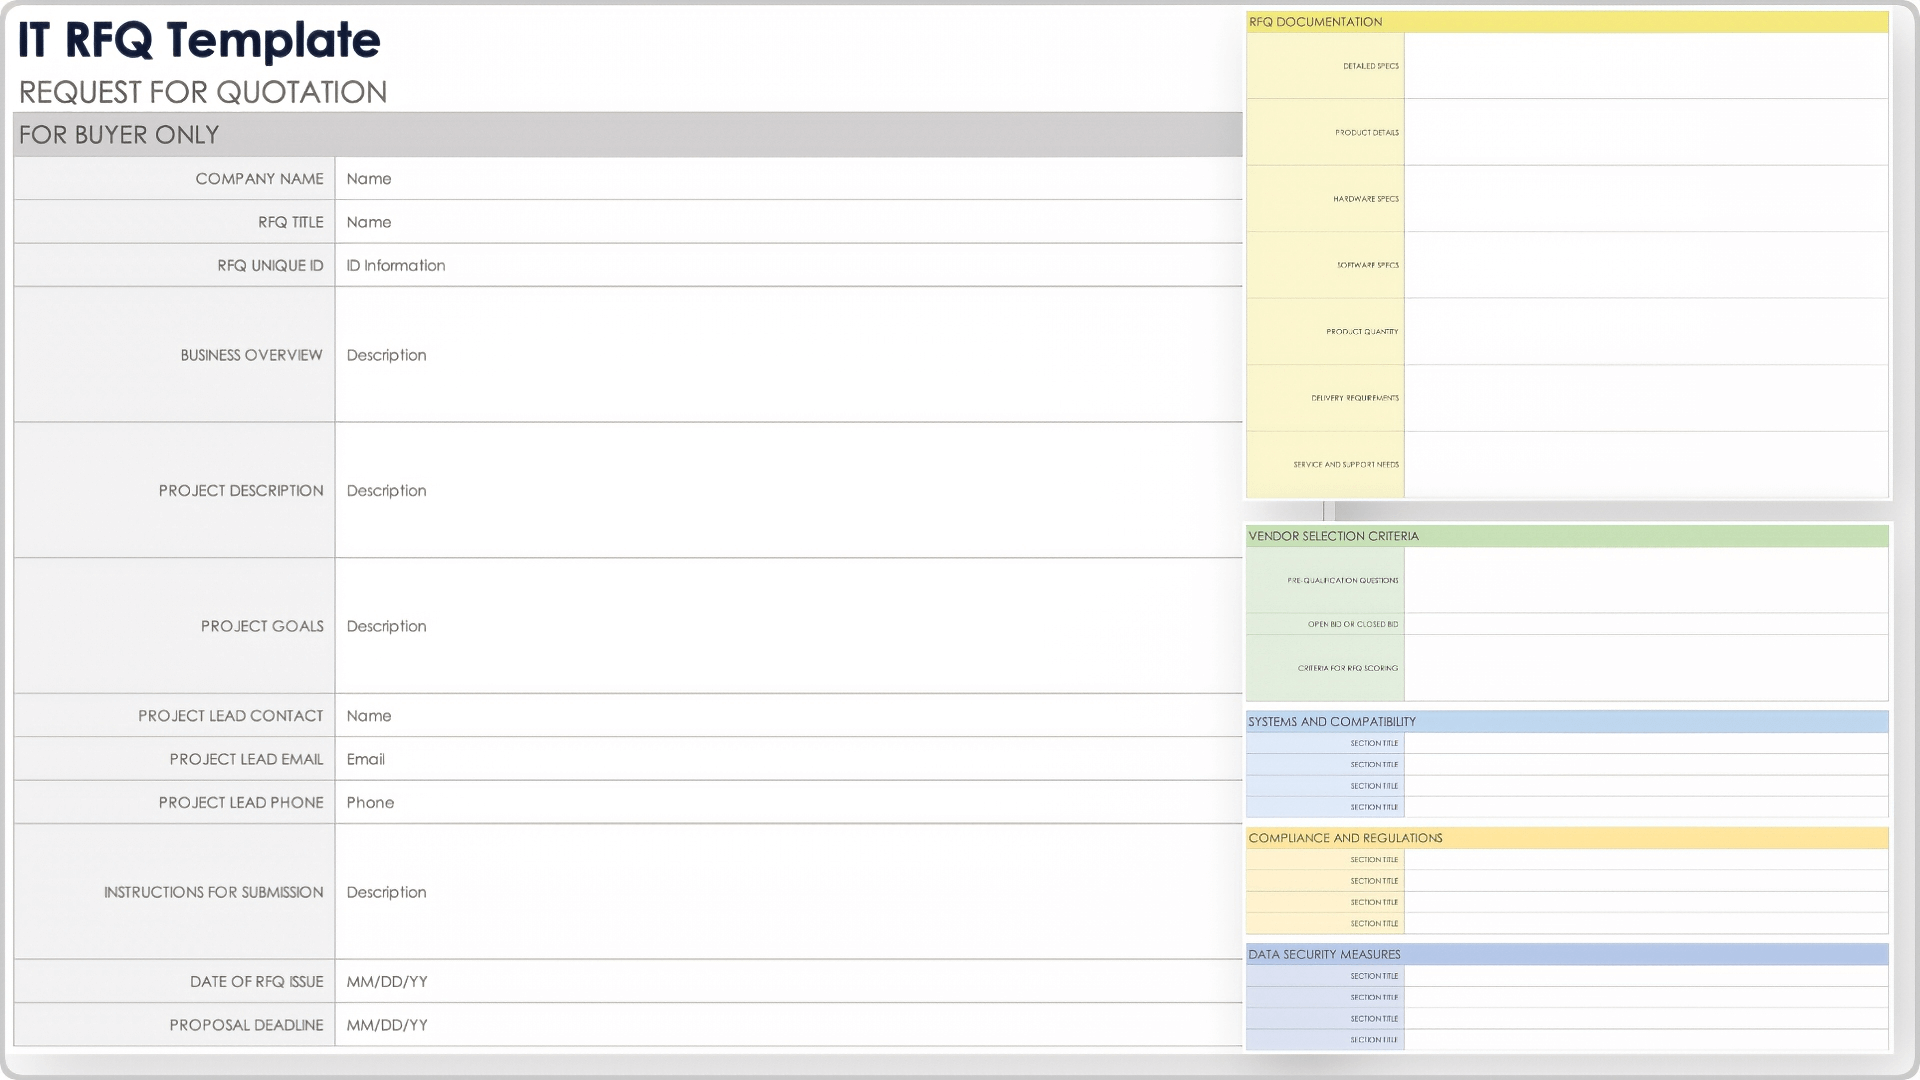Click the green Vendor Selection Criteria header

tap(1566, 536)
